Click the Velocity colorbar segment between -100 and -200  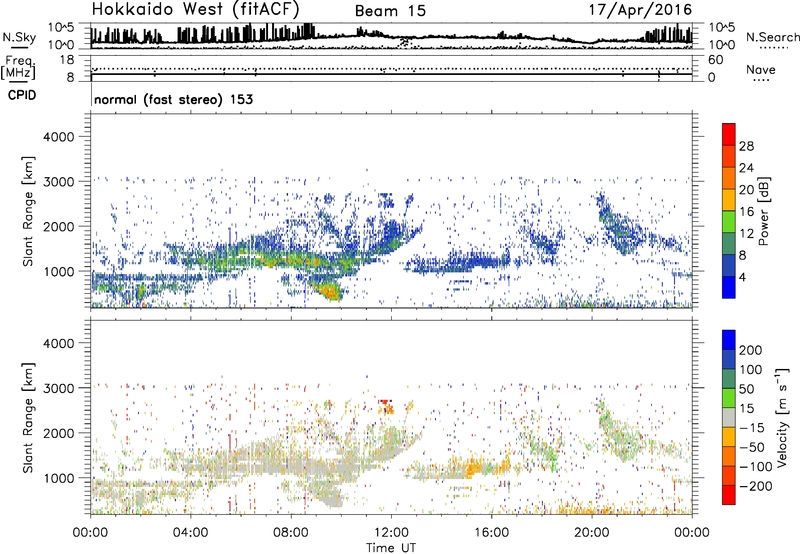[x=729, y=475]
